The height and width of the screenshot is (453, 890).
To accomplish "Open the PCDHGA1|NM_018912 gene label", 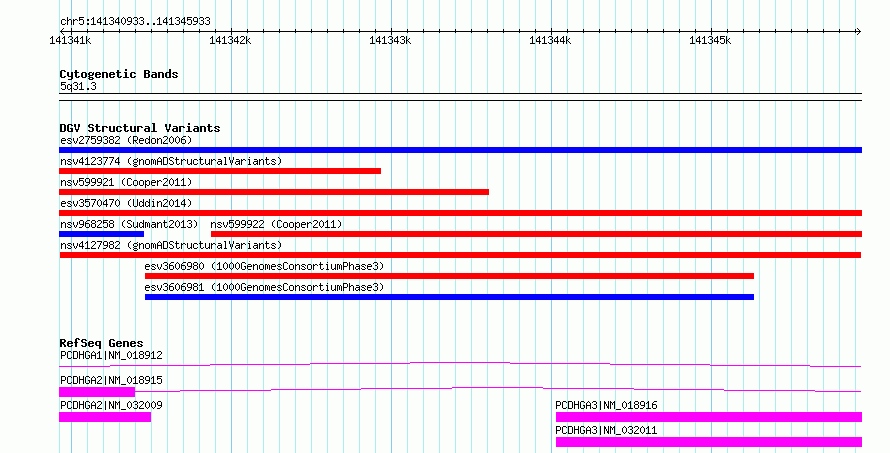I will coord(111,355).
